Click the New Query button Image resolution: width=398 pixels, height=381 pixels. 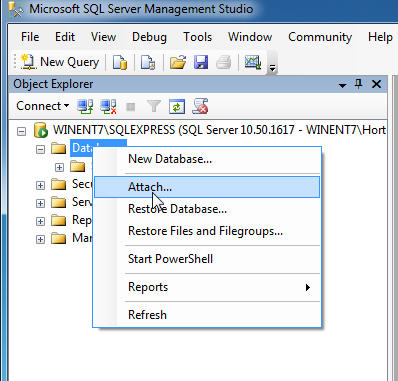[60, 62]
